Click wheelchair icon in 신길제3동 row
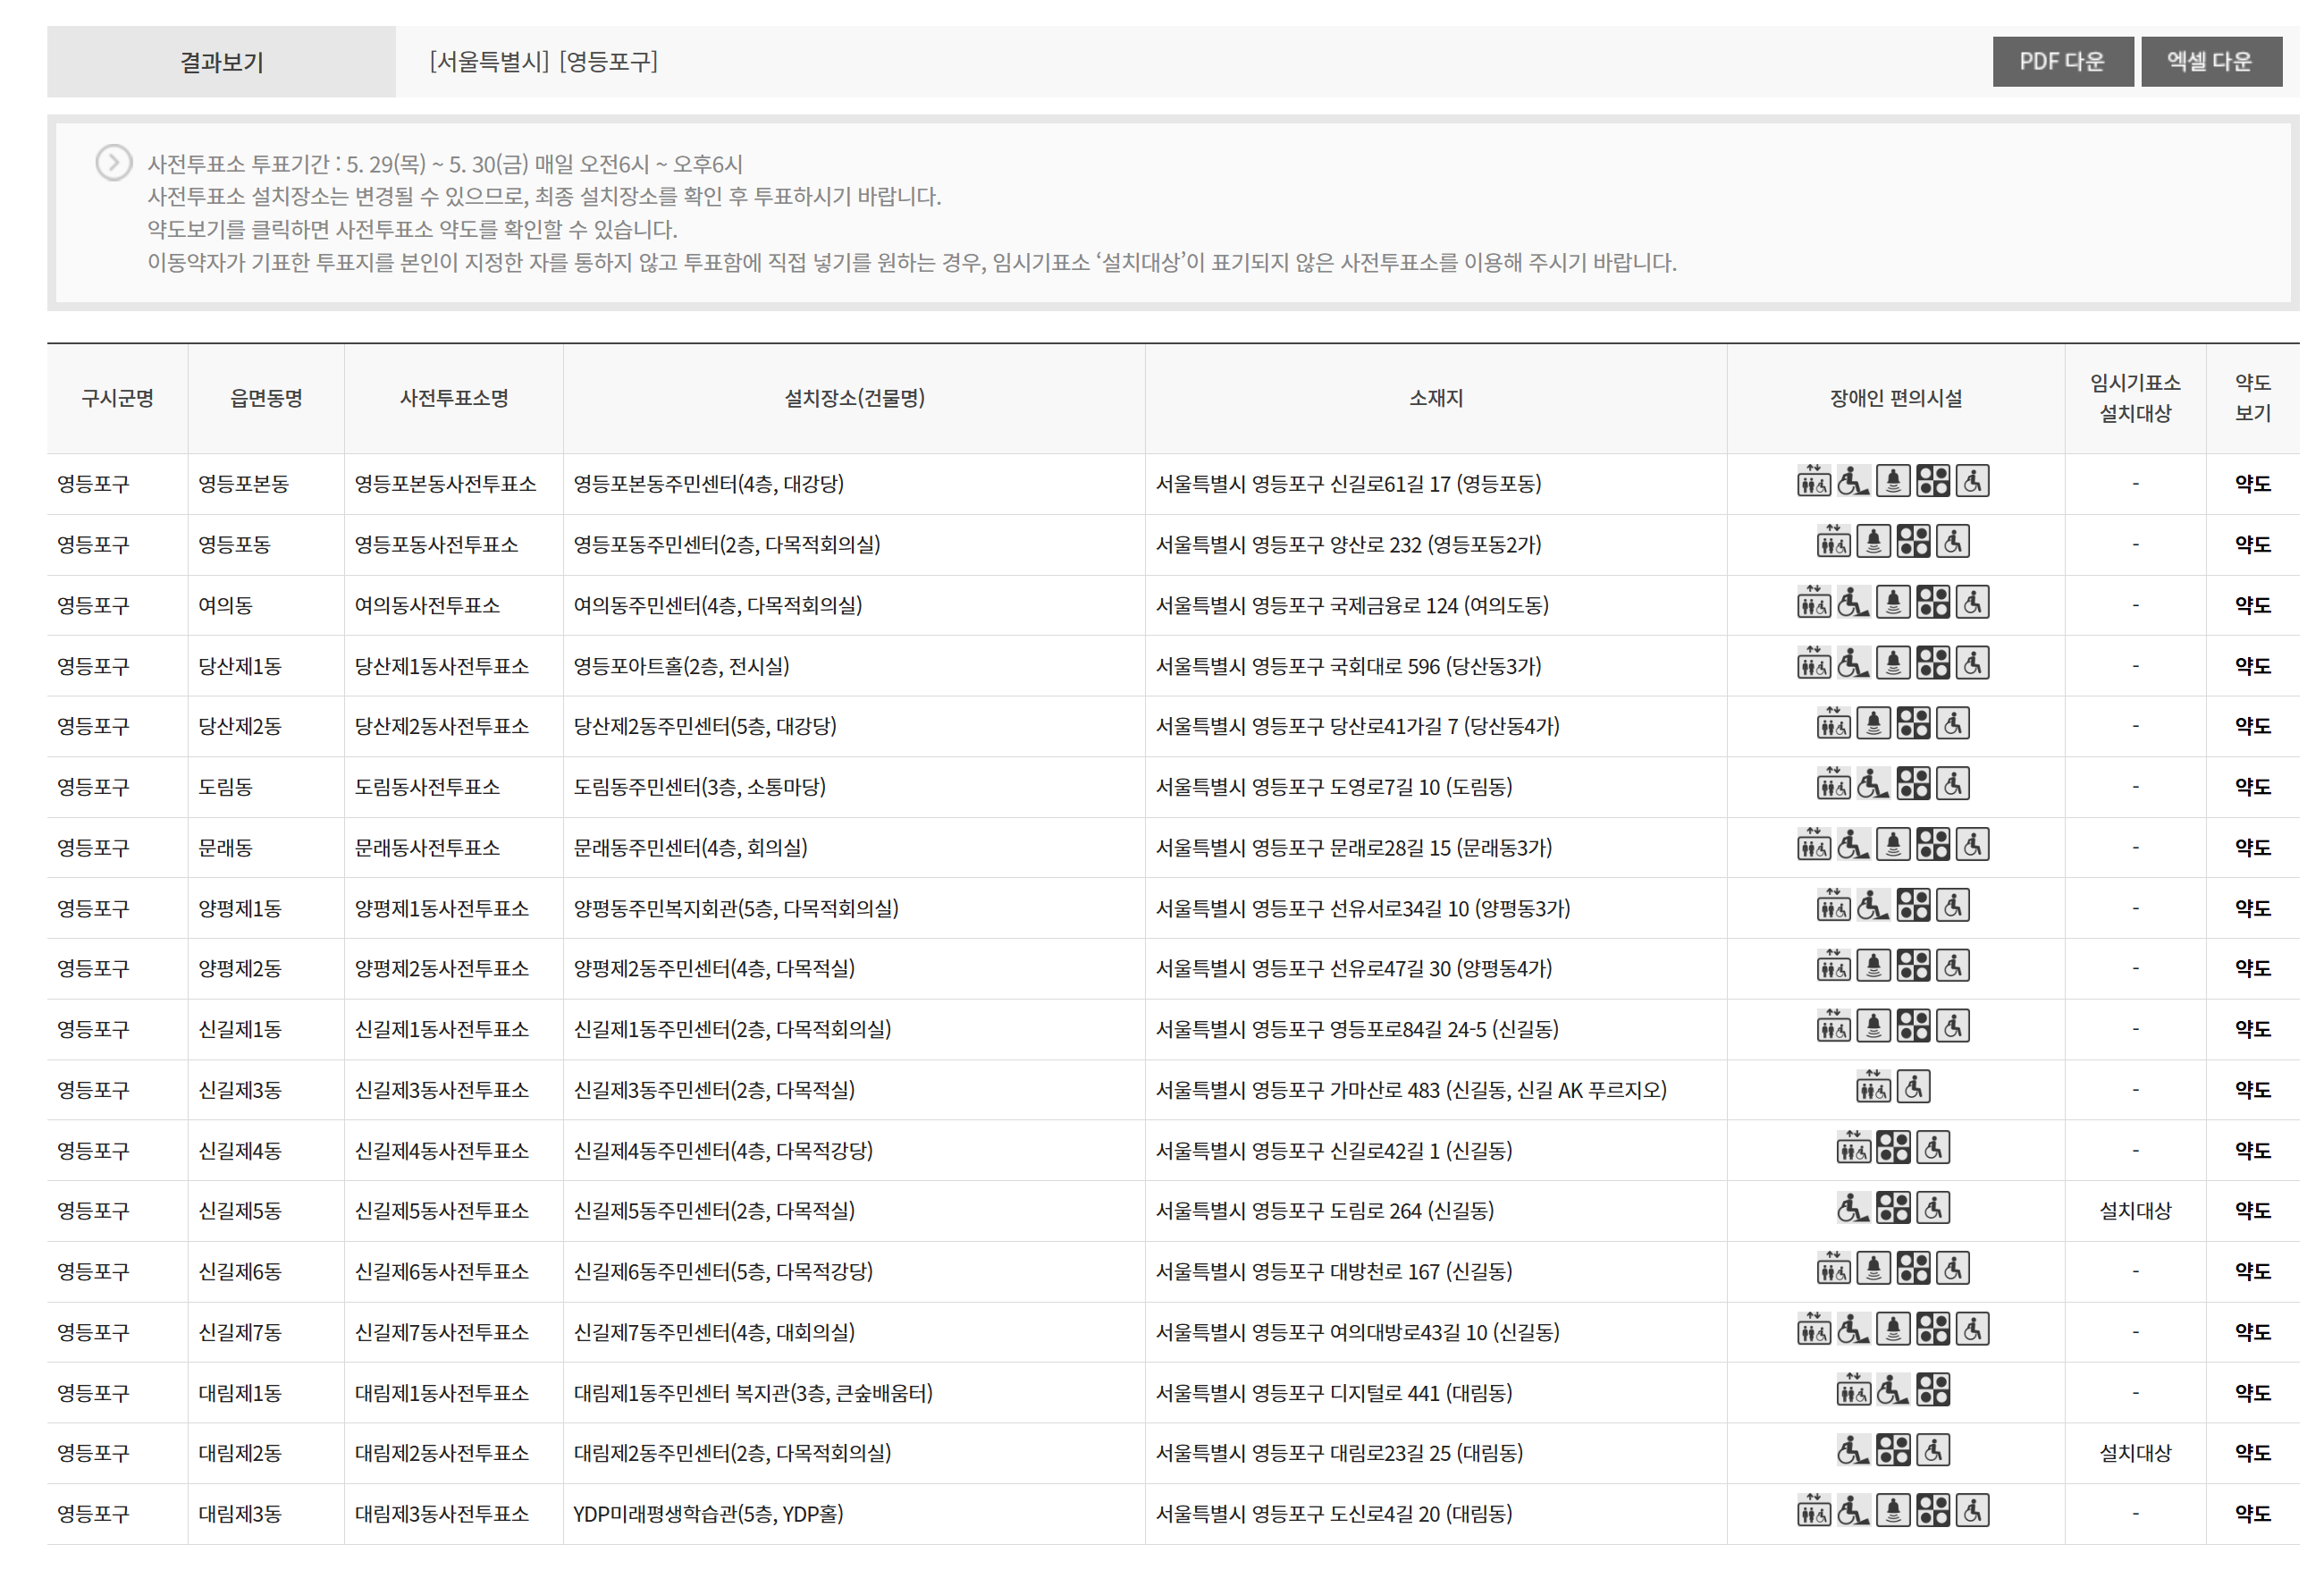 (1913, 1088)
